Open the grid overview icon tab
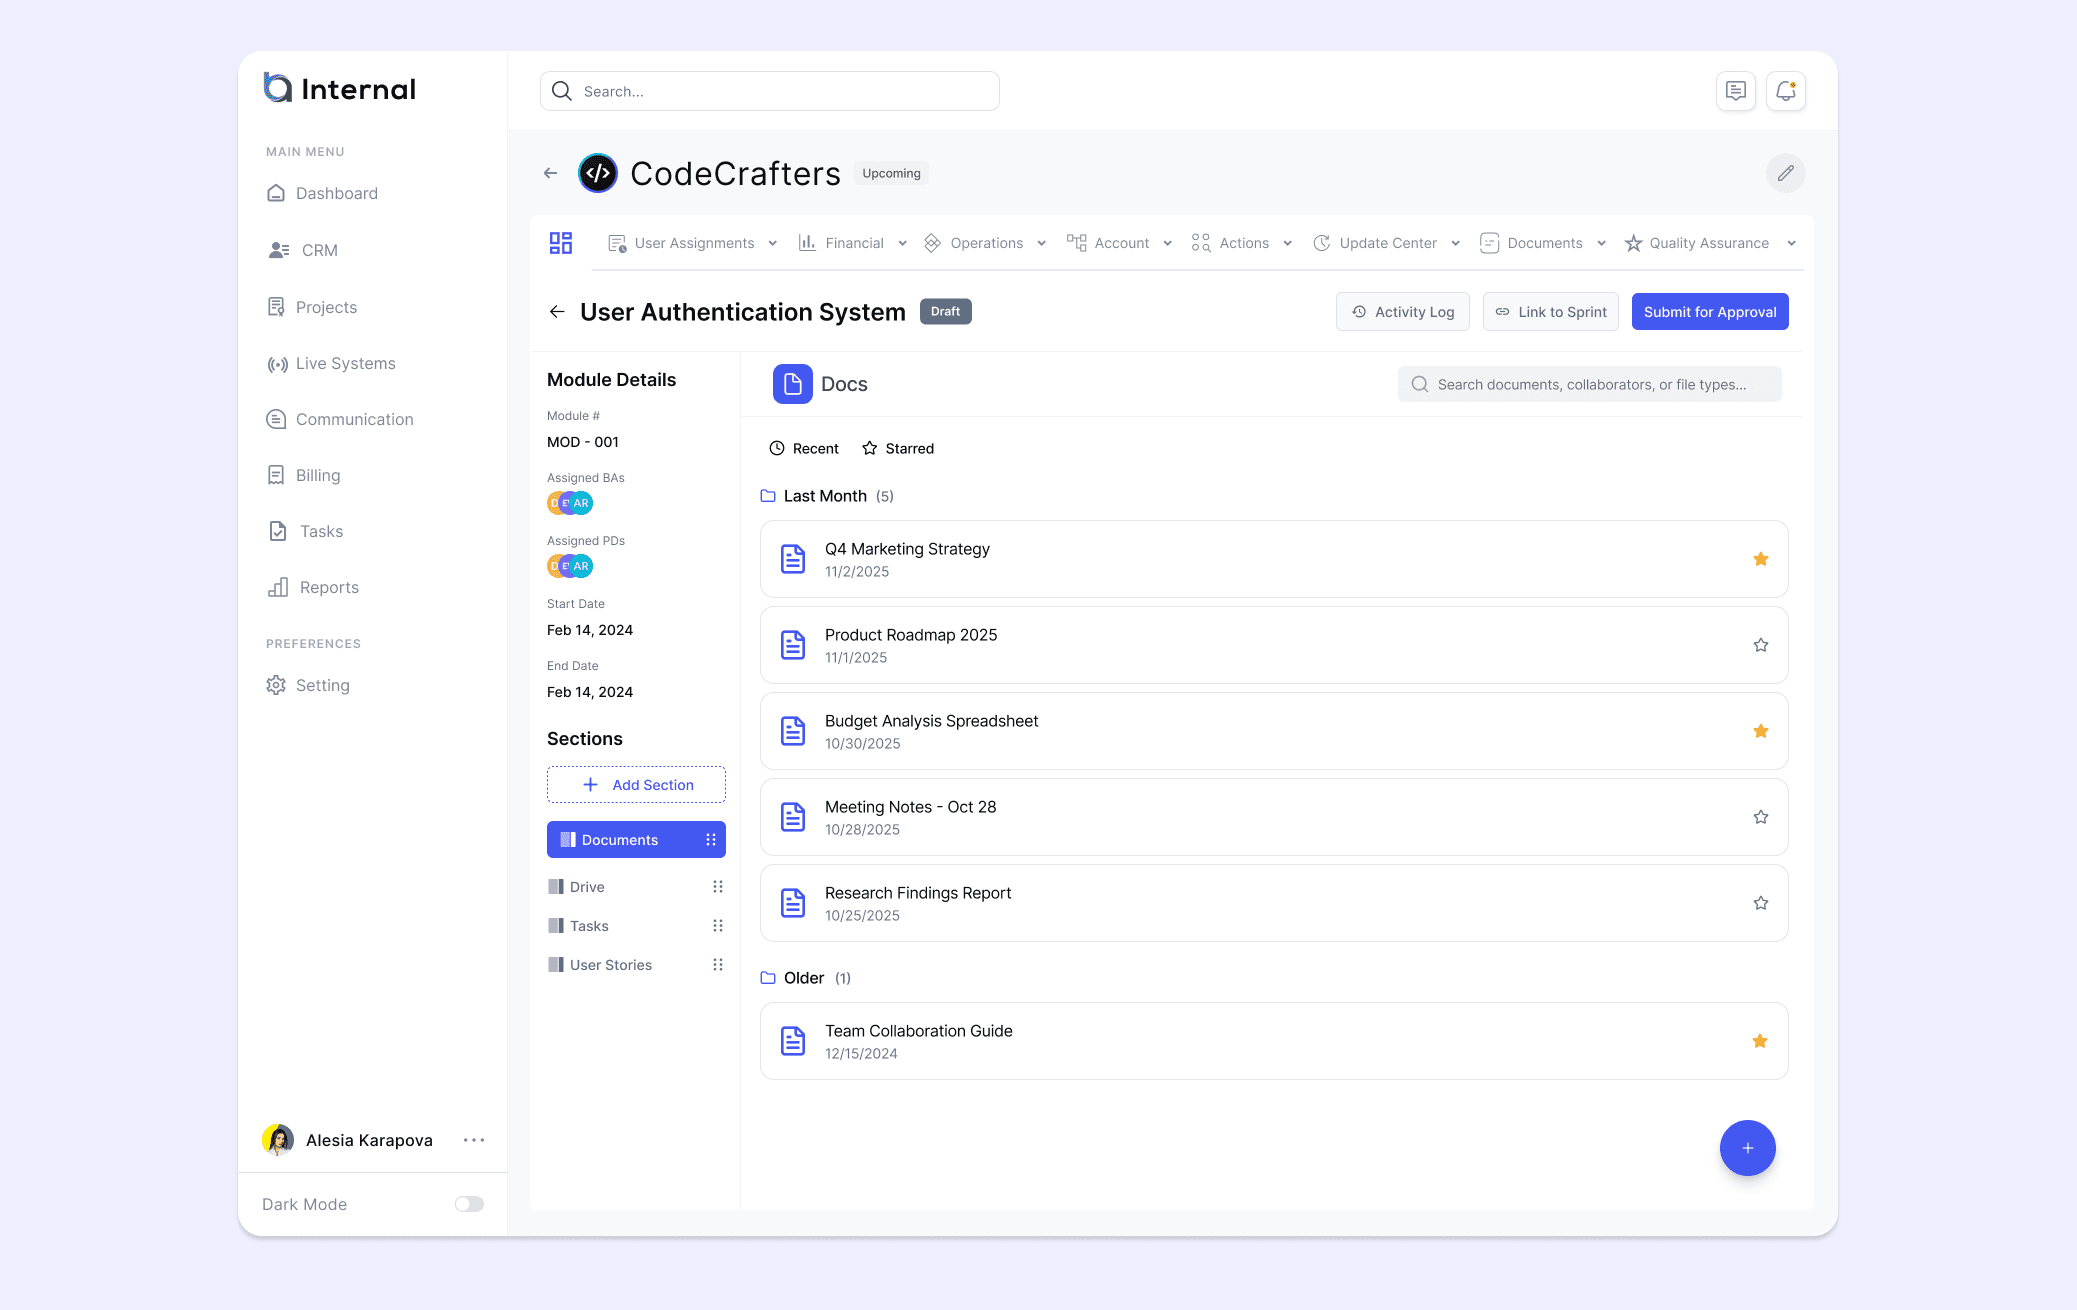Screen dimensions: 2077x1310 coord(560,243)
